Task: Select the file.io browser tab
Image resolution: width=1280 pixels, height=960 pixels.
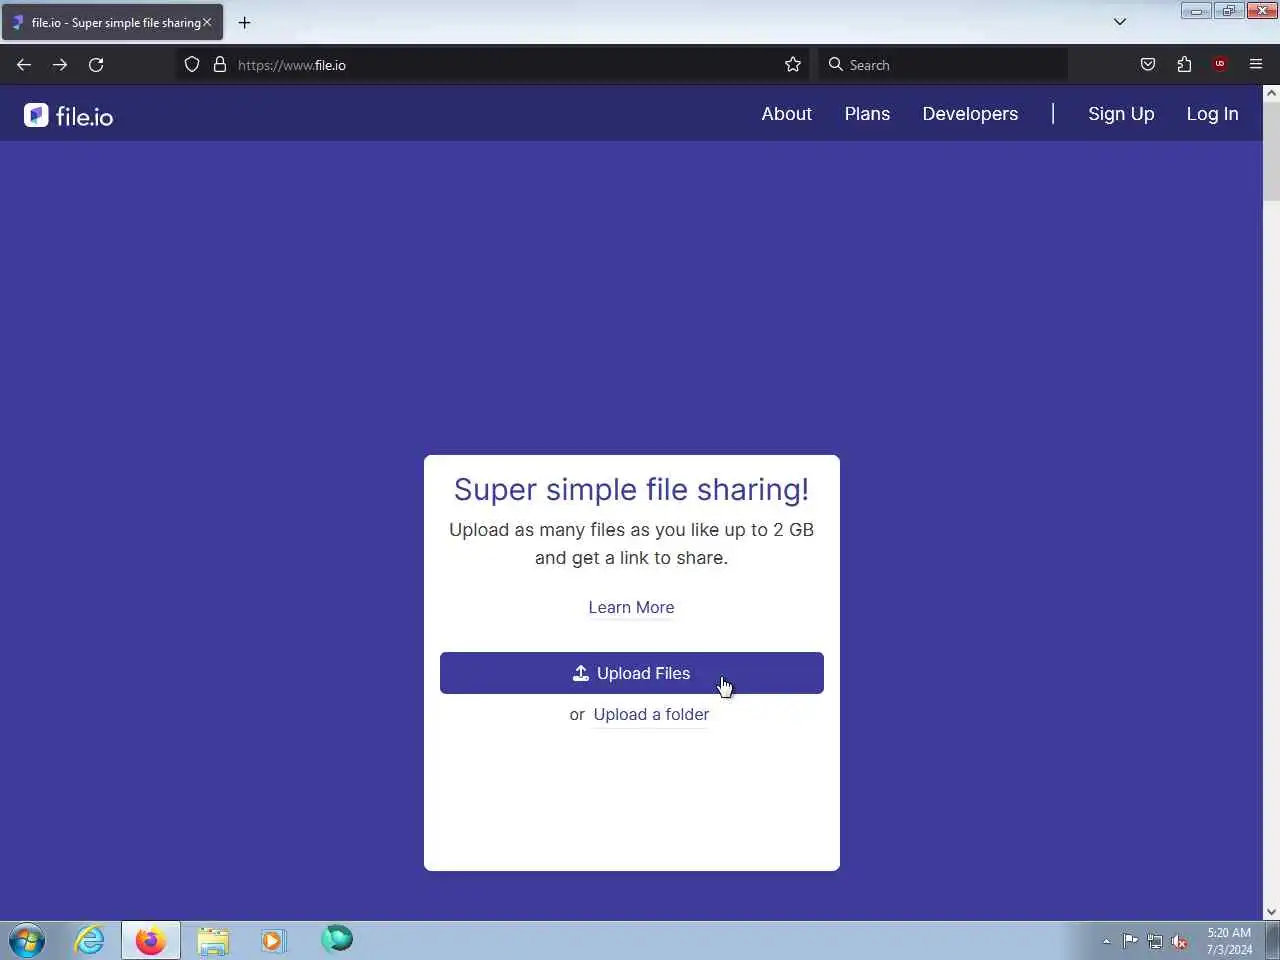Action: click(x=112, y=22)
